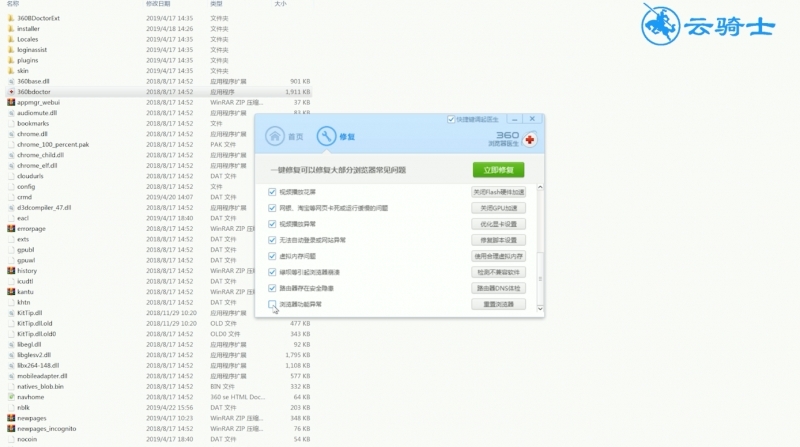Check the 浏览器功能异常 checkbox
Viewport: 800px width, 447px height.
tap(272, 304)
